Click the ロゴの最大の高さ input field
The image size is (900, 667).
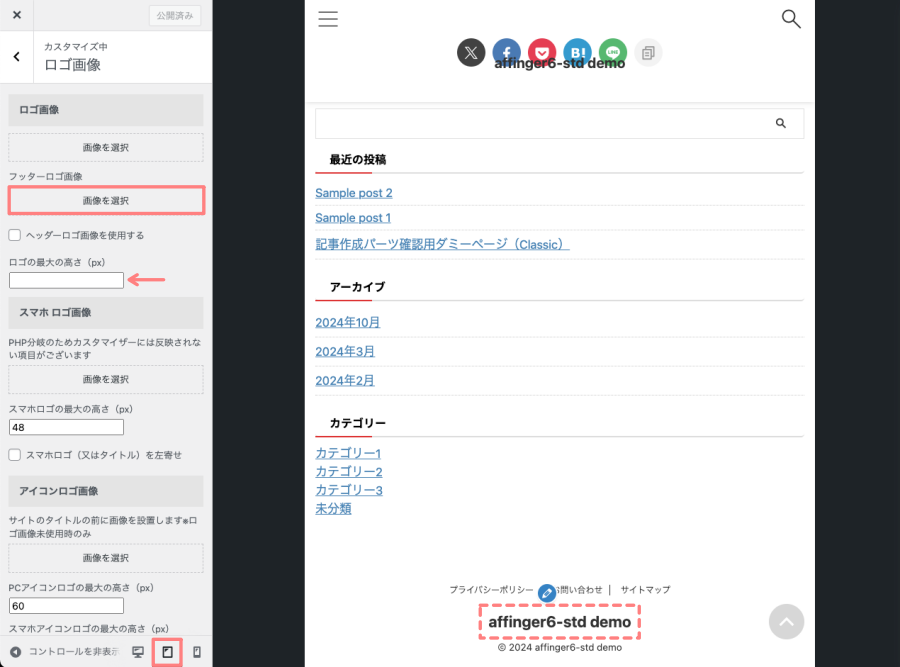(x=66, y=281)
